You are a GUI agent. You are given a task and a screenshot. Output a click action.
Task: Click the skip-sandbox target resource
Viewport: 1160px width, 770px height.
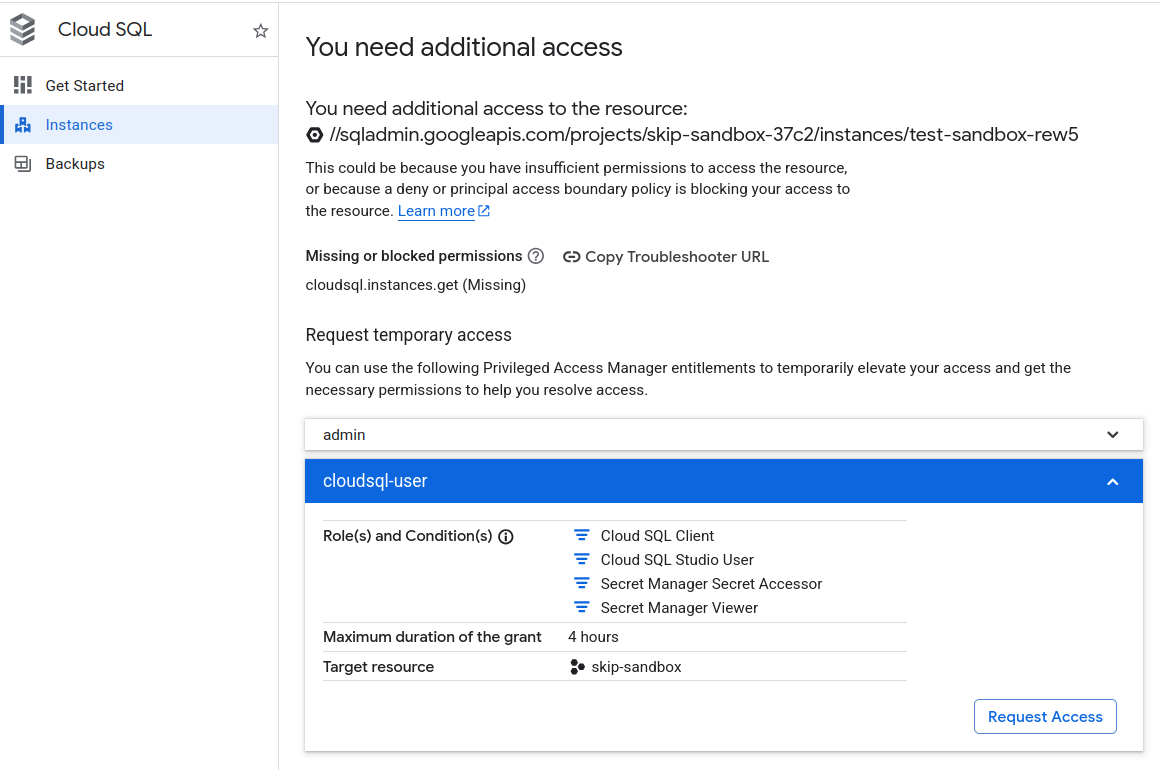coord(636,667)
